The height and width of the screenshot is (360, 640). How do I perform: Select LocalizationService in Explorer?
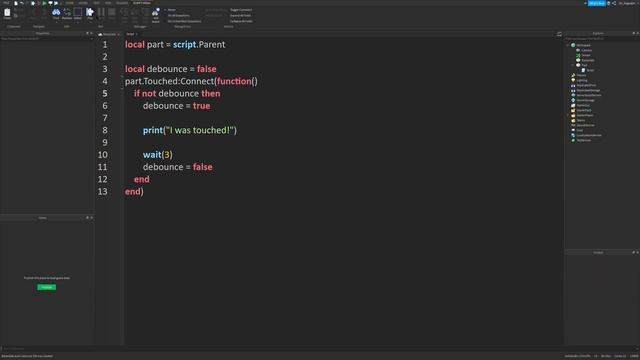(x=589, y=135)
